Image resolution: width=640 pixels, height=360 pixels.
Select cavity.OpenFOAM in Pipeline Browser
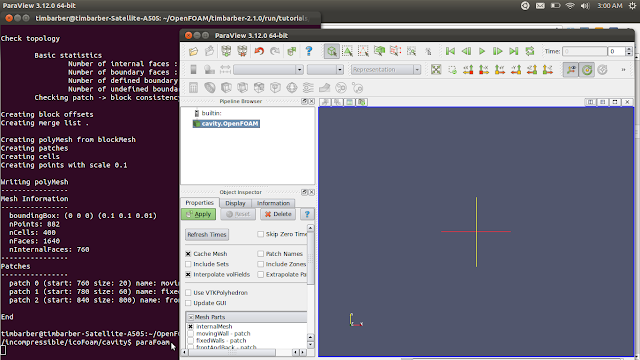coord(226,124)
